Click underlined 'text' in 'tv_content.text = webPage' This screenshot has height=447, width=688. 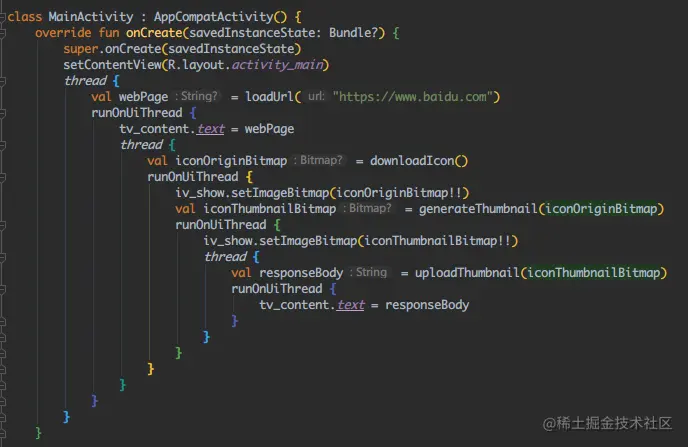coord(211,129)
